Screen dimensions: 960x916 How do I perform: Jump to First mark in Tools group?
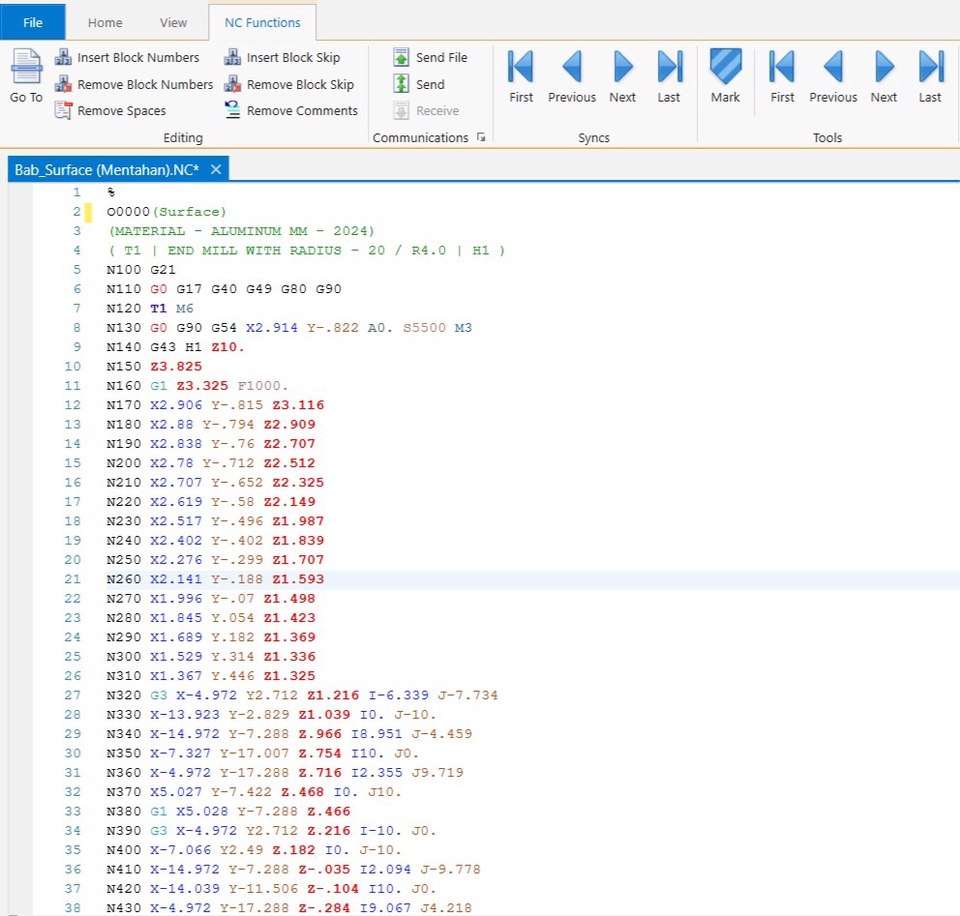[782, 76]
